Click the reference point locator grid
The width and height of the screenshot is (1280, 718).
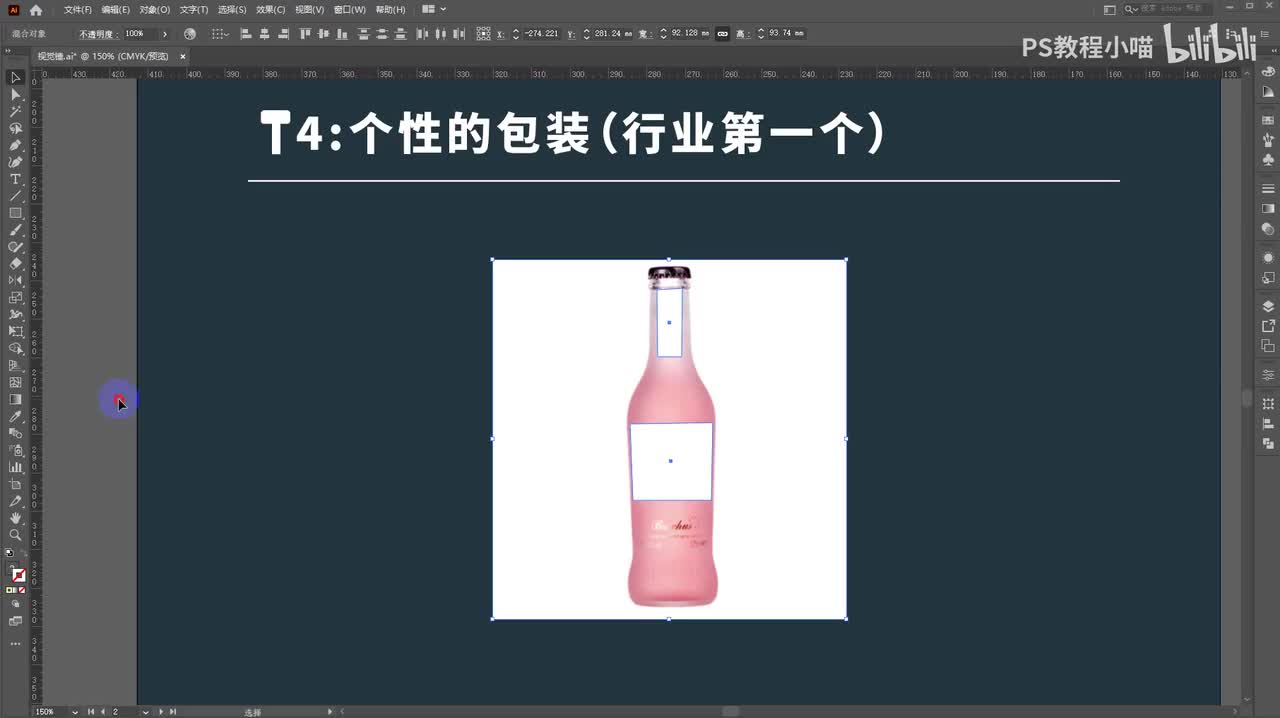tap(483, 33)
